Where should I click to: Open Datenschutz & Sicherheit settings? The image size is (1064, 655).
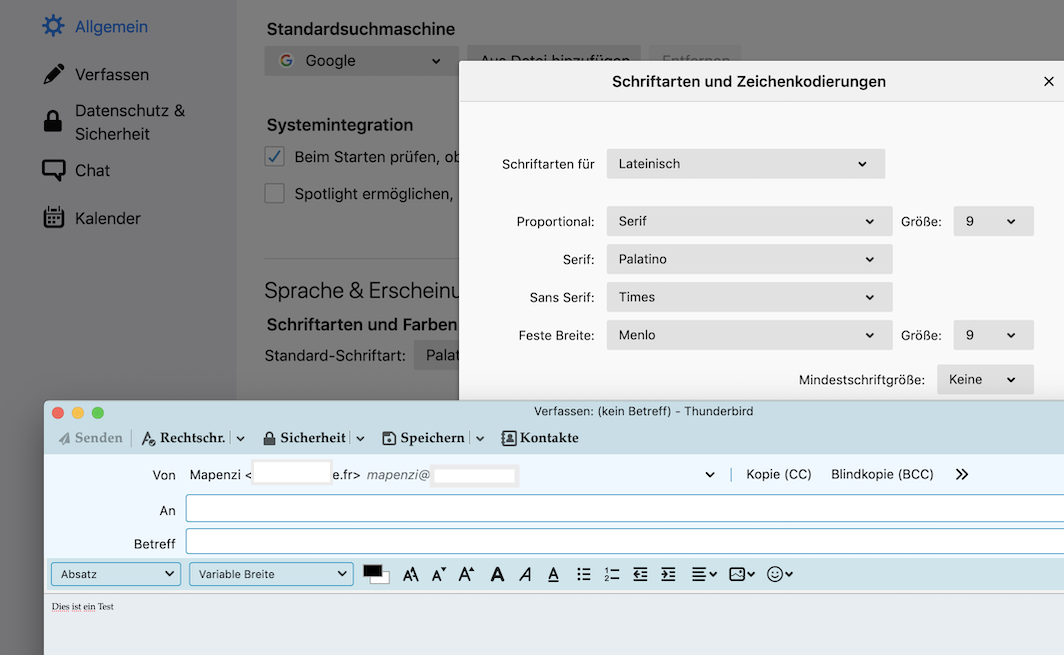click(x=129, y=122)
